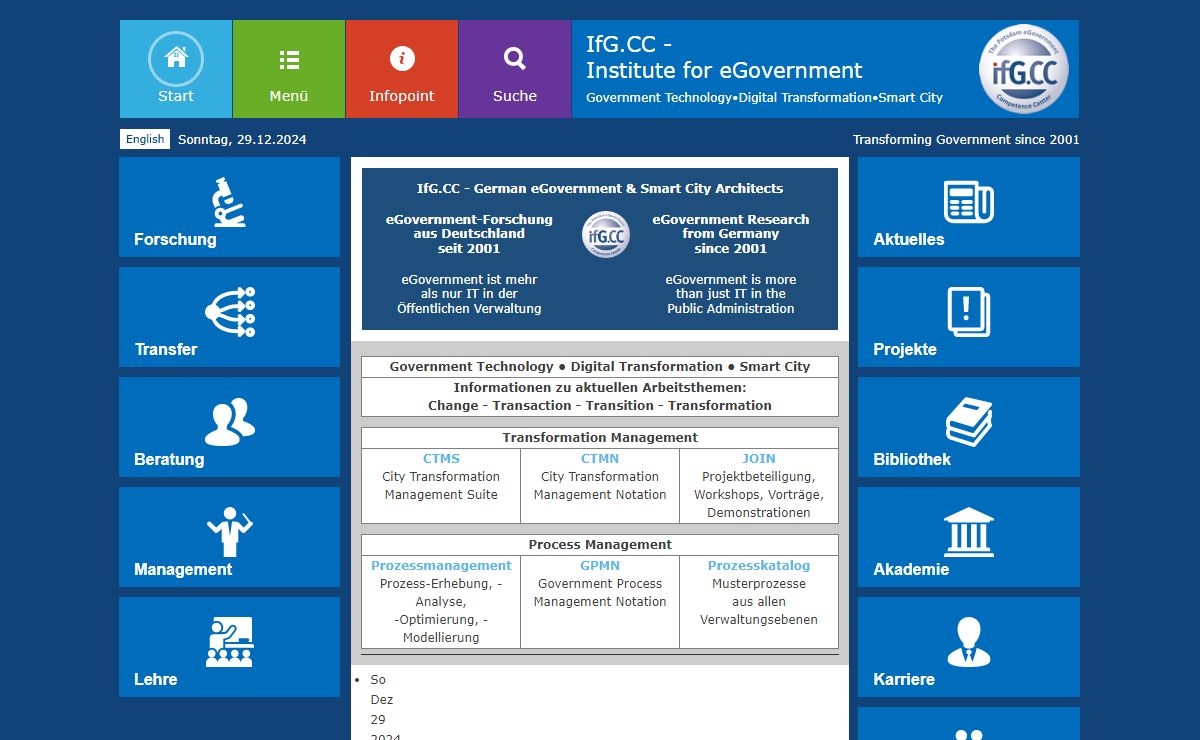The image size is (1200, 740).
Task: Click 'Projektbeteiligung, Workshops, Vorträge, Demonstrationen' text
Action: (759, 495)
